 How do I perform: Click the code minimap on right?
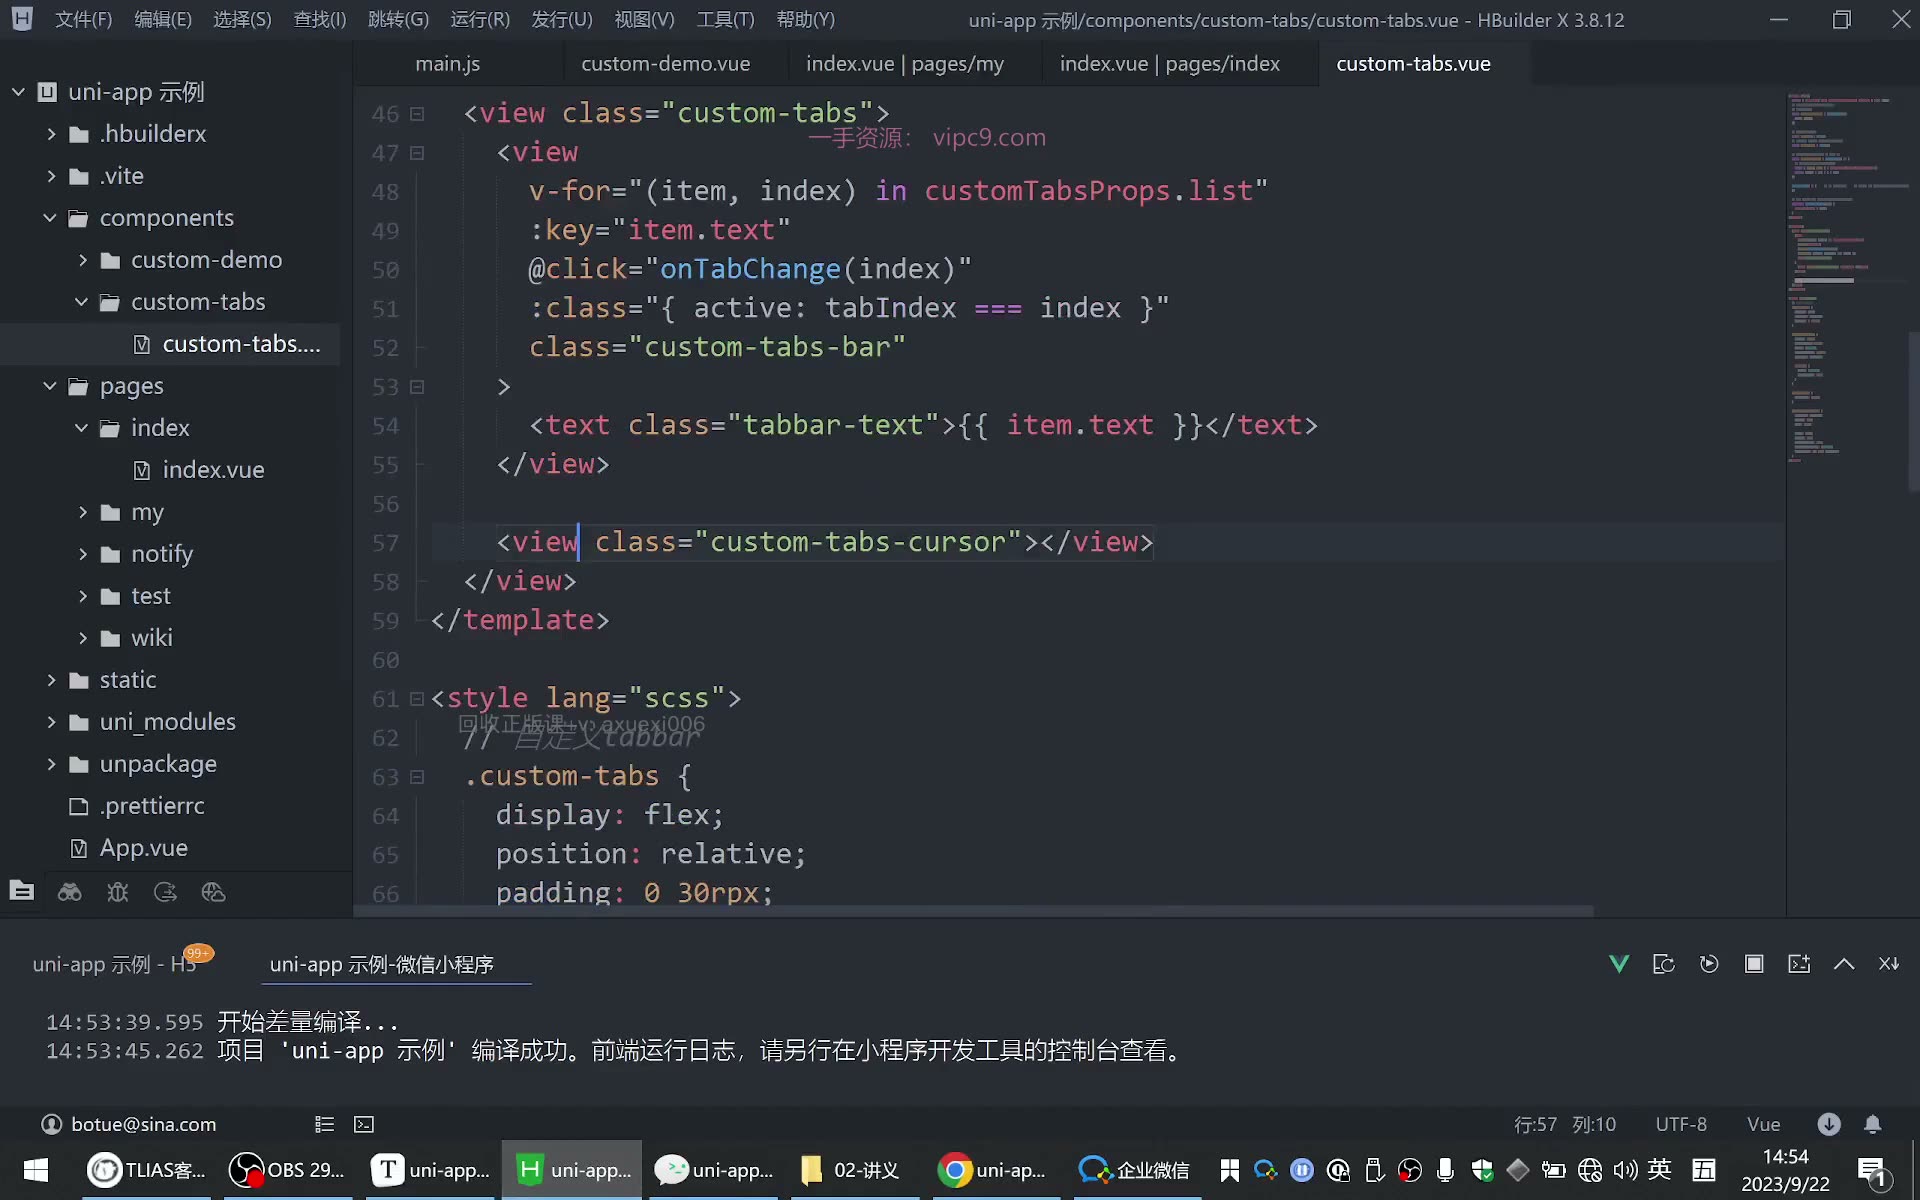(1847, 280)
